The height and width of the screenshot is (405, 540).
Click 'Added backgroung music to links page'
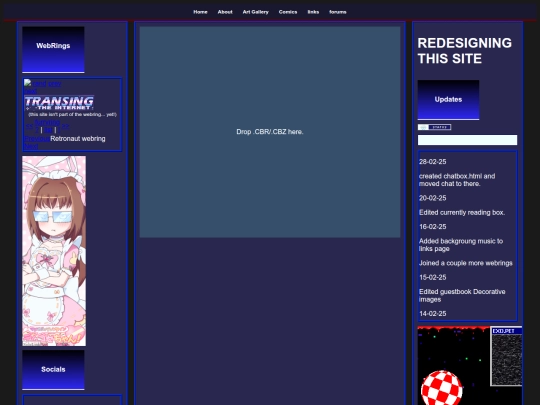461,245
